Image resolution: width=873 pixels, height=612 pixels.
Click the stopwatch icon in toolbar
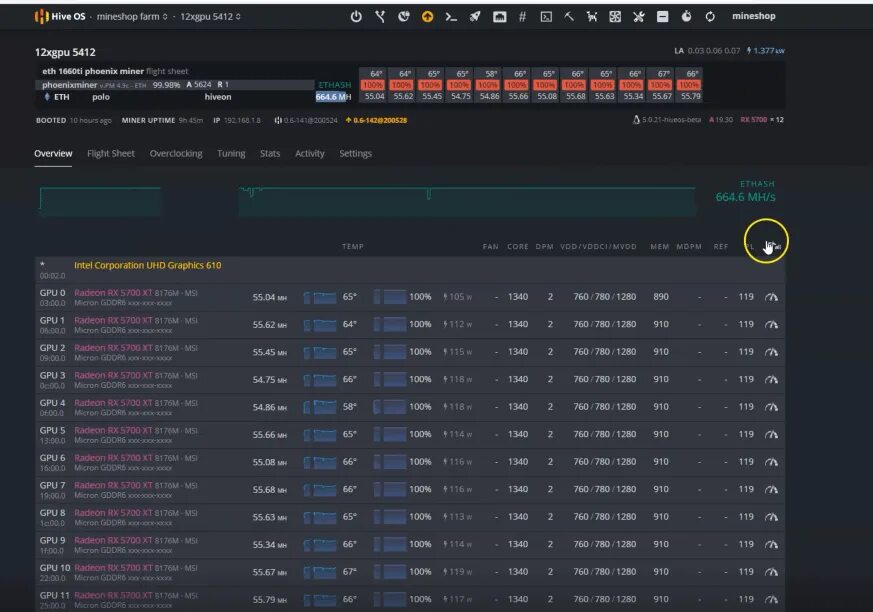pos(686,17)
